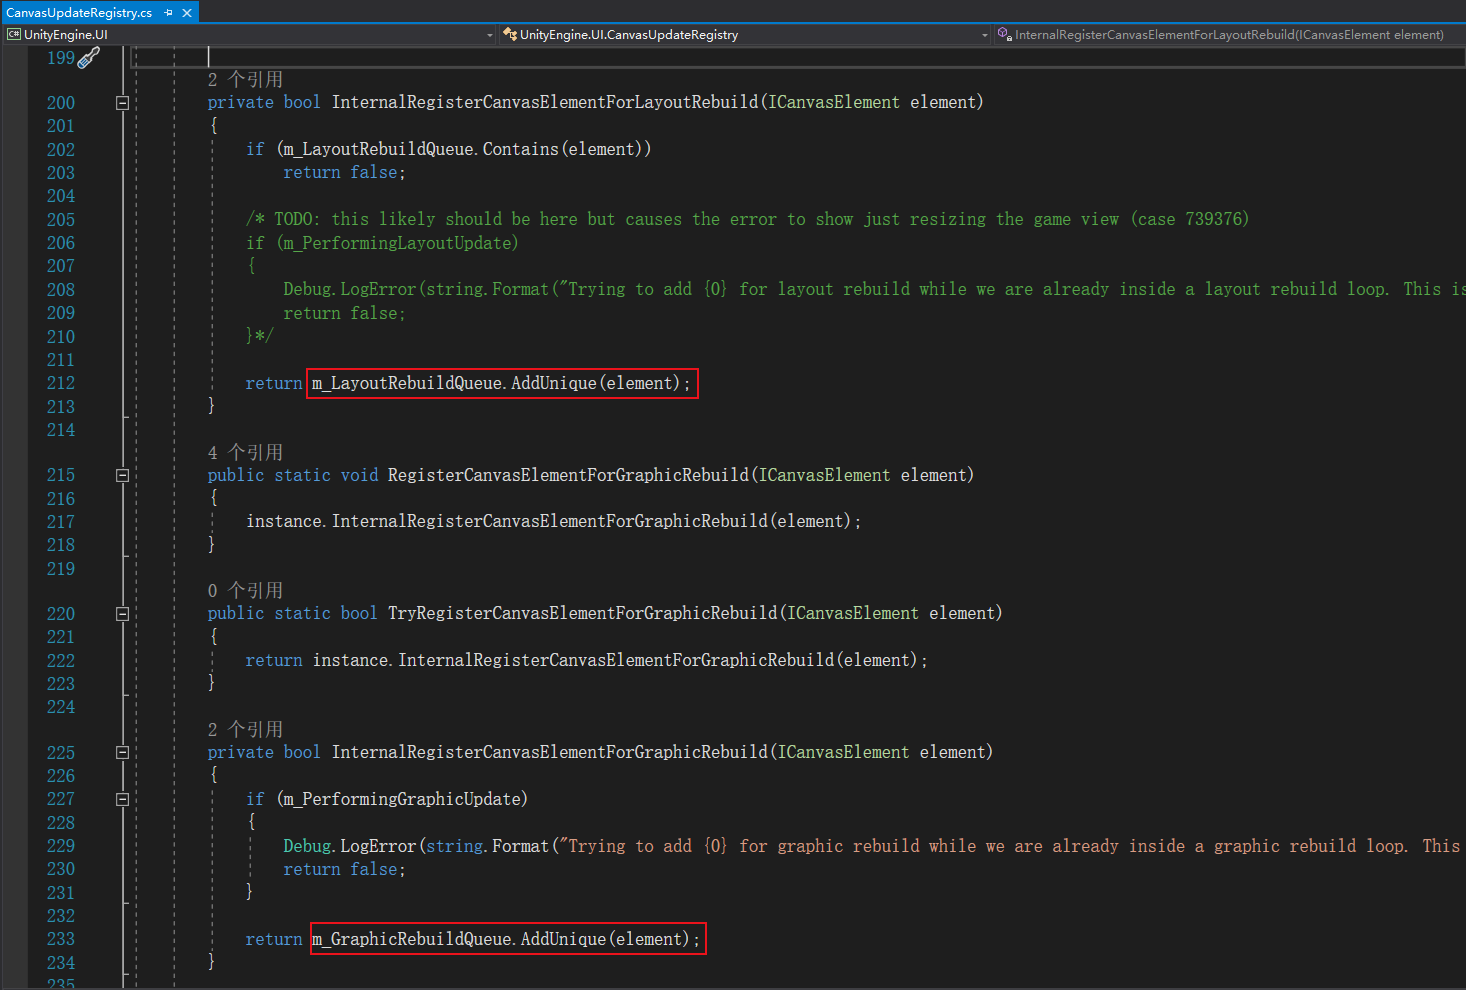
Task: Close the CanvasUpdateRegistry.cs tab
Action: 187,13
